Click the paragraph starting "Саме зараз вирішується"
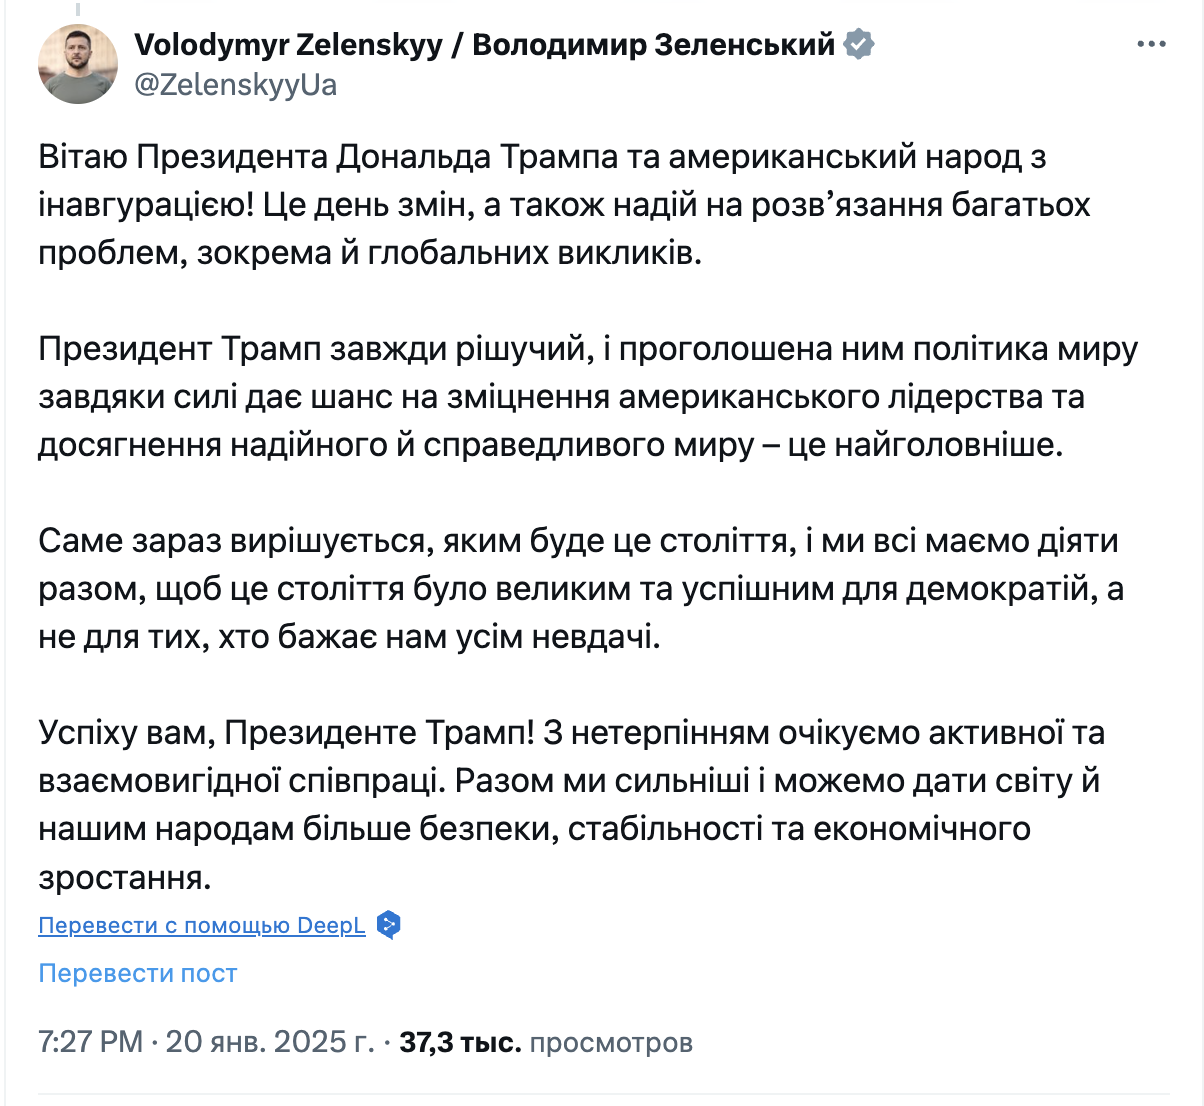 click(560, 589)
